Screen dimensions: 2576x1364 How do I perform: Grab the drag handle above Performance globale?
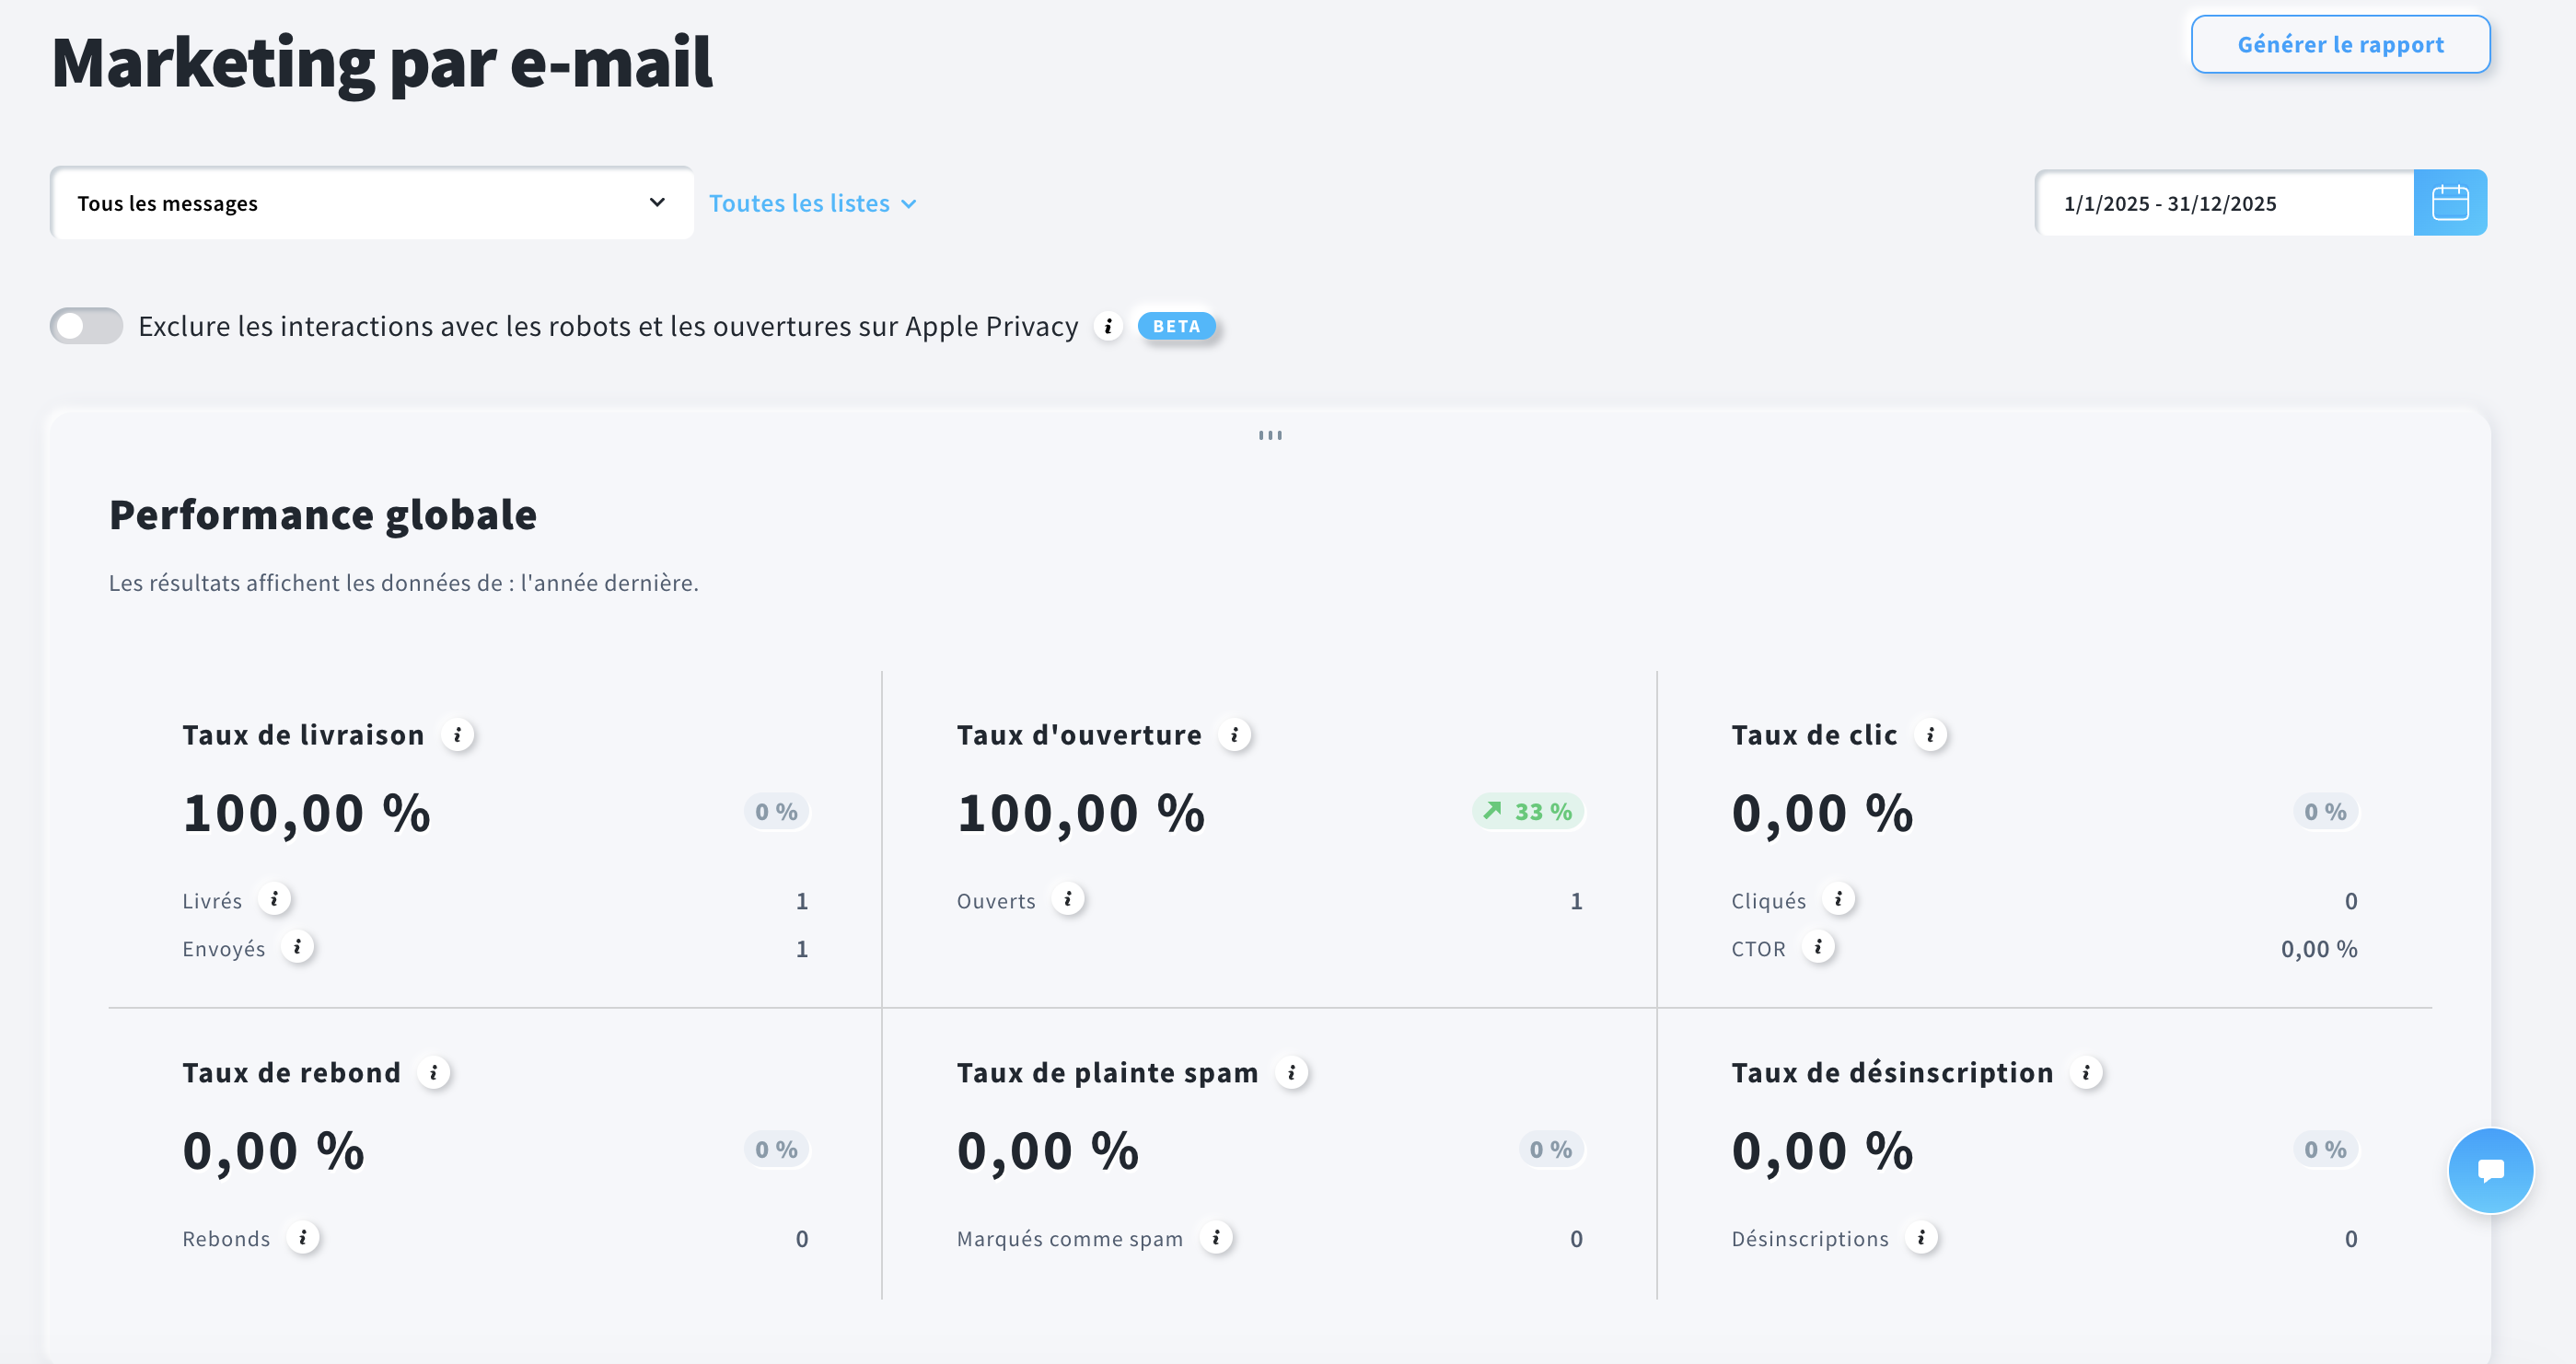pyautogui.click(x=1270, y=435)
